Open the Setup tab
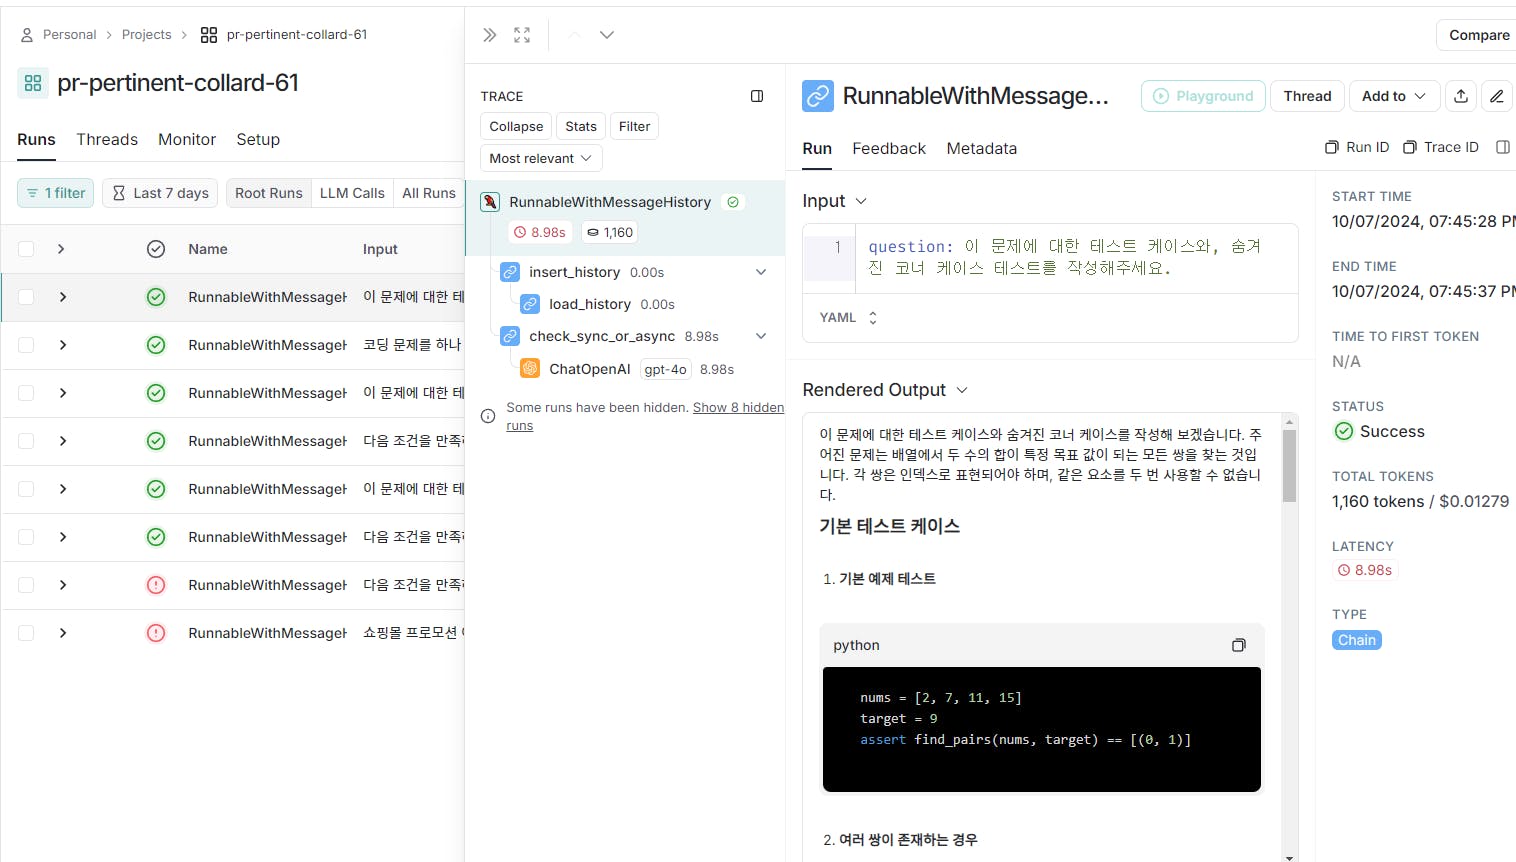This screenshot has width=1516, height=862. (258, 139)
